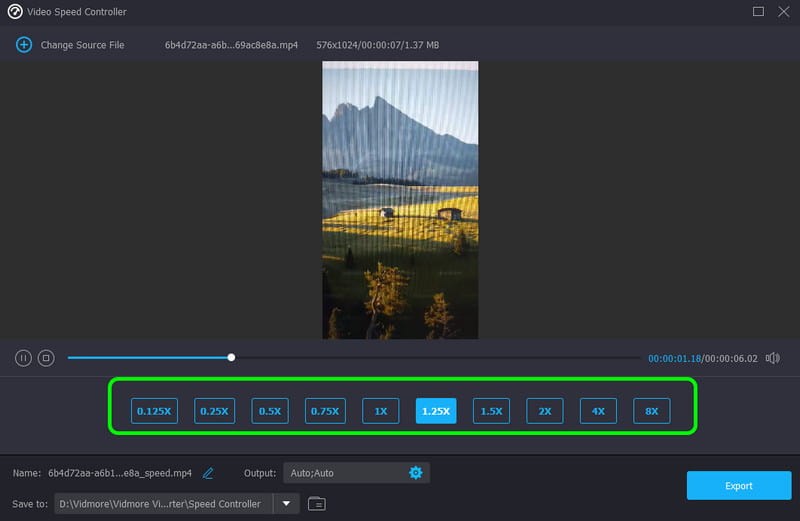Select the 1.5X speed option

491,411
